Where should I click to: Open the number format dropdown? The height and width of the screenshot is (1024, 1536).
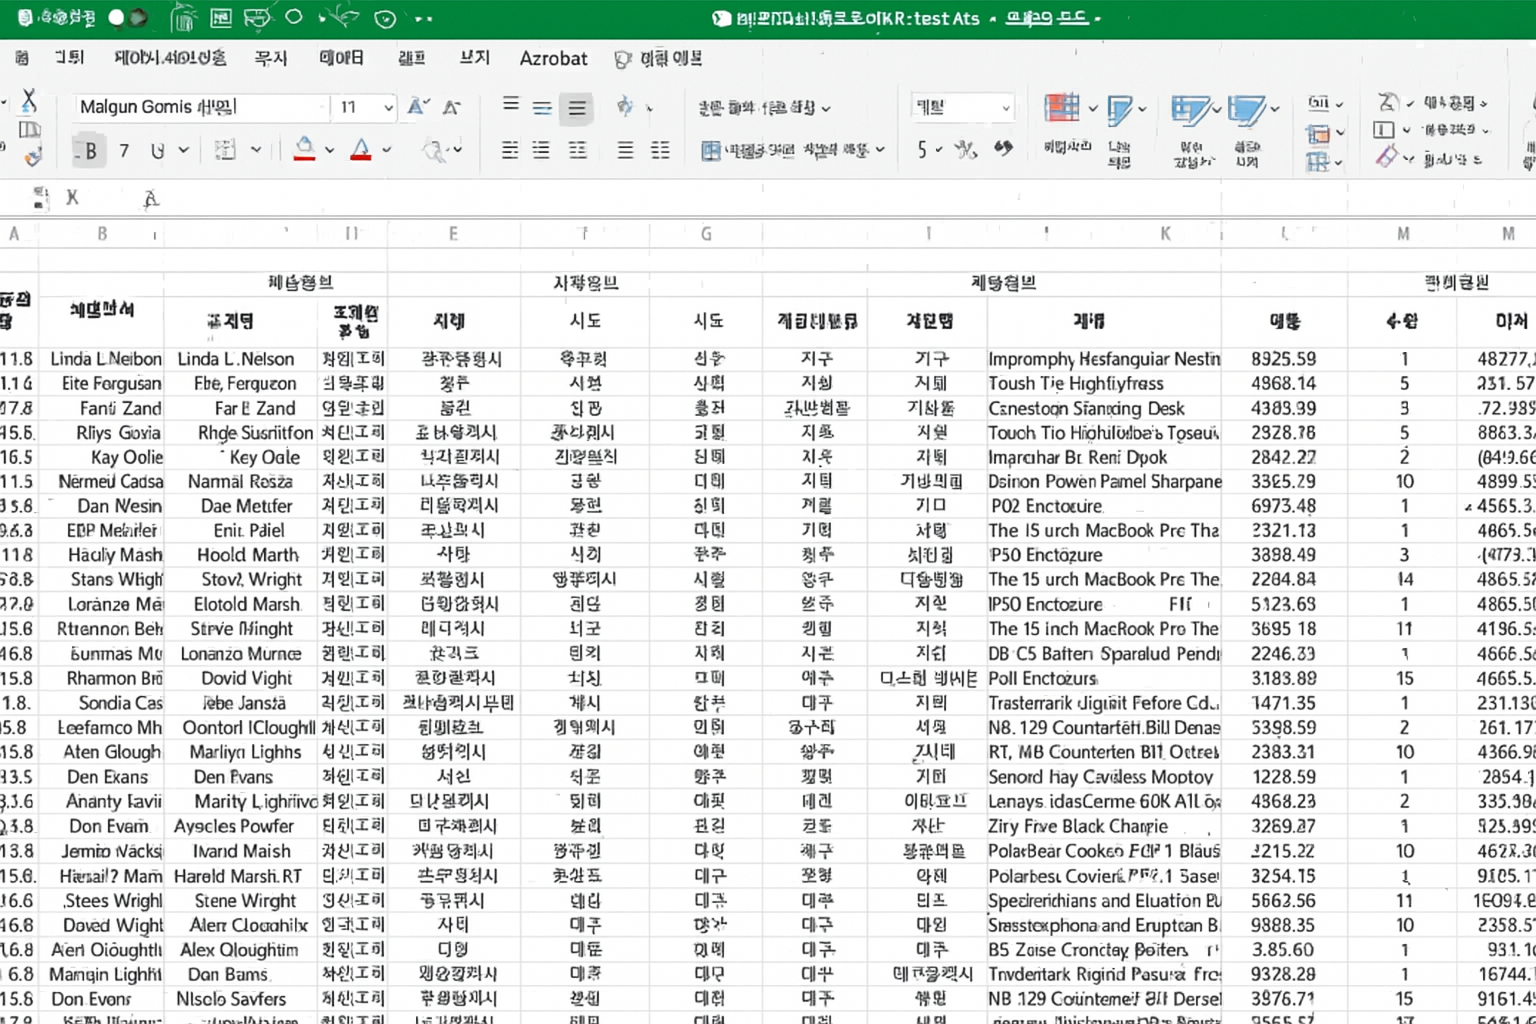pyautogui.click(x=1005, y=107)
